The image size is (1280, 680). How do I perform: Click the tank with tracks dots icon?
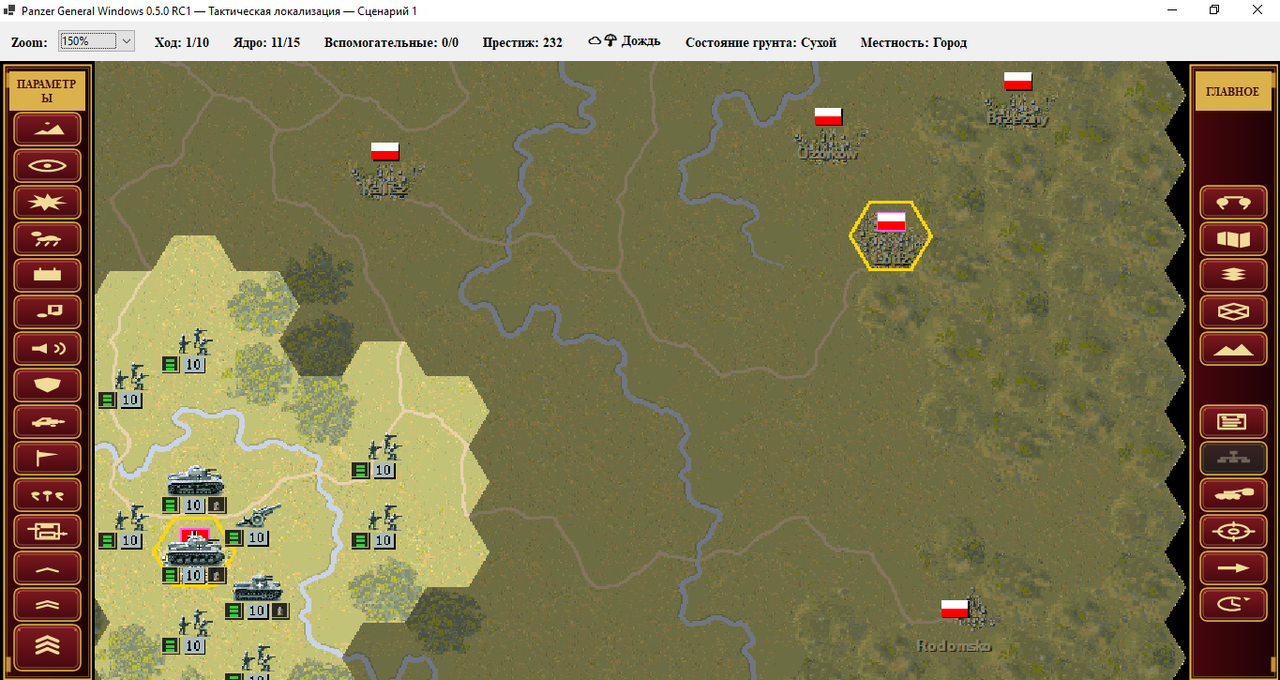click(47, 238)
